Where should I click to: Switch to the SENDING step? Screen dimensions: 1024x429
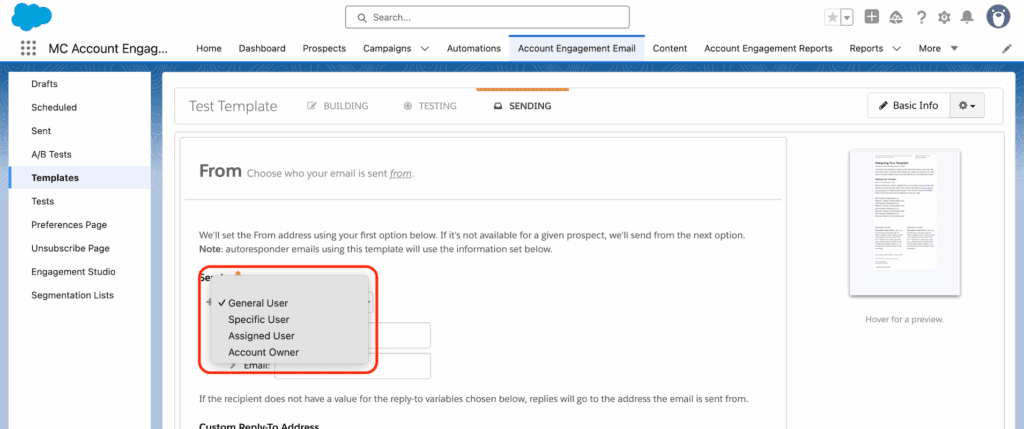click(x=522, y=106)
